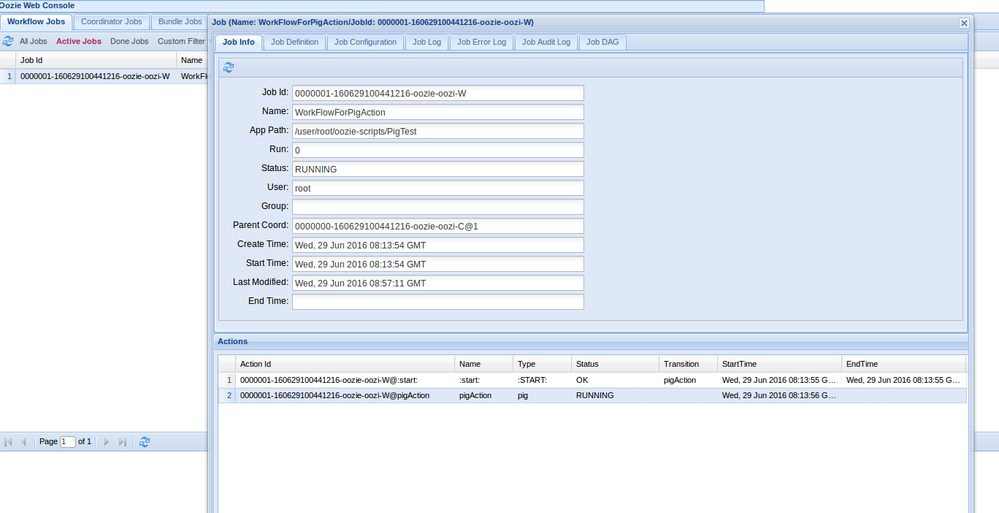
Task: Select the Job Info tab
Action: (x=238, y=42)
